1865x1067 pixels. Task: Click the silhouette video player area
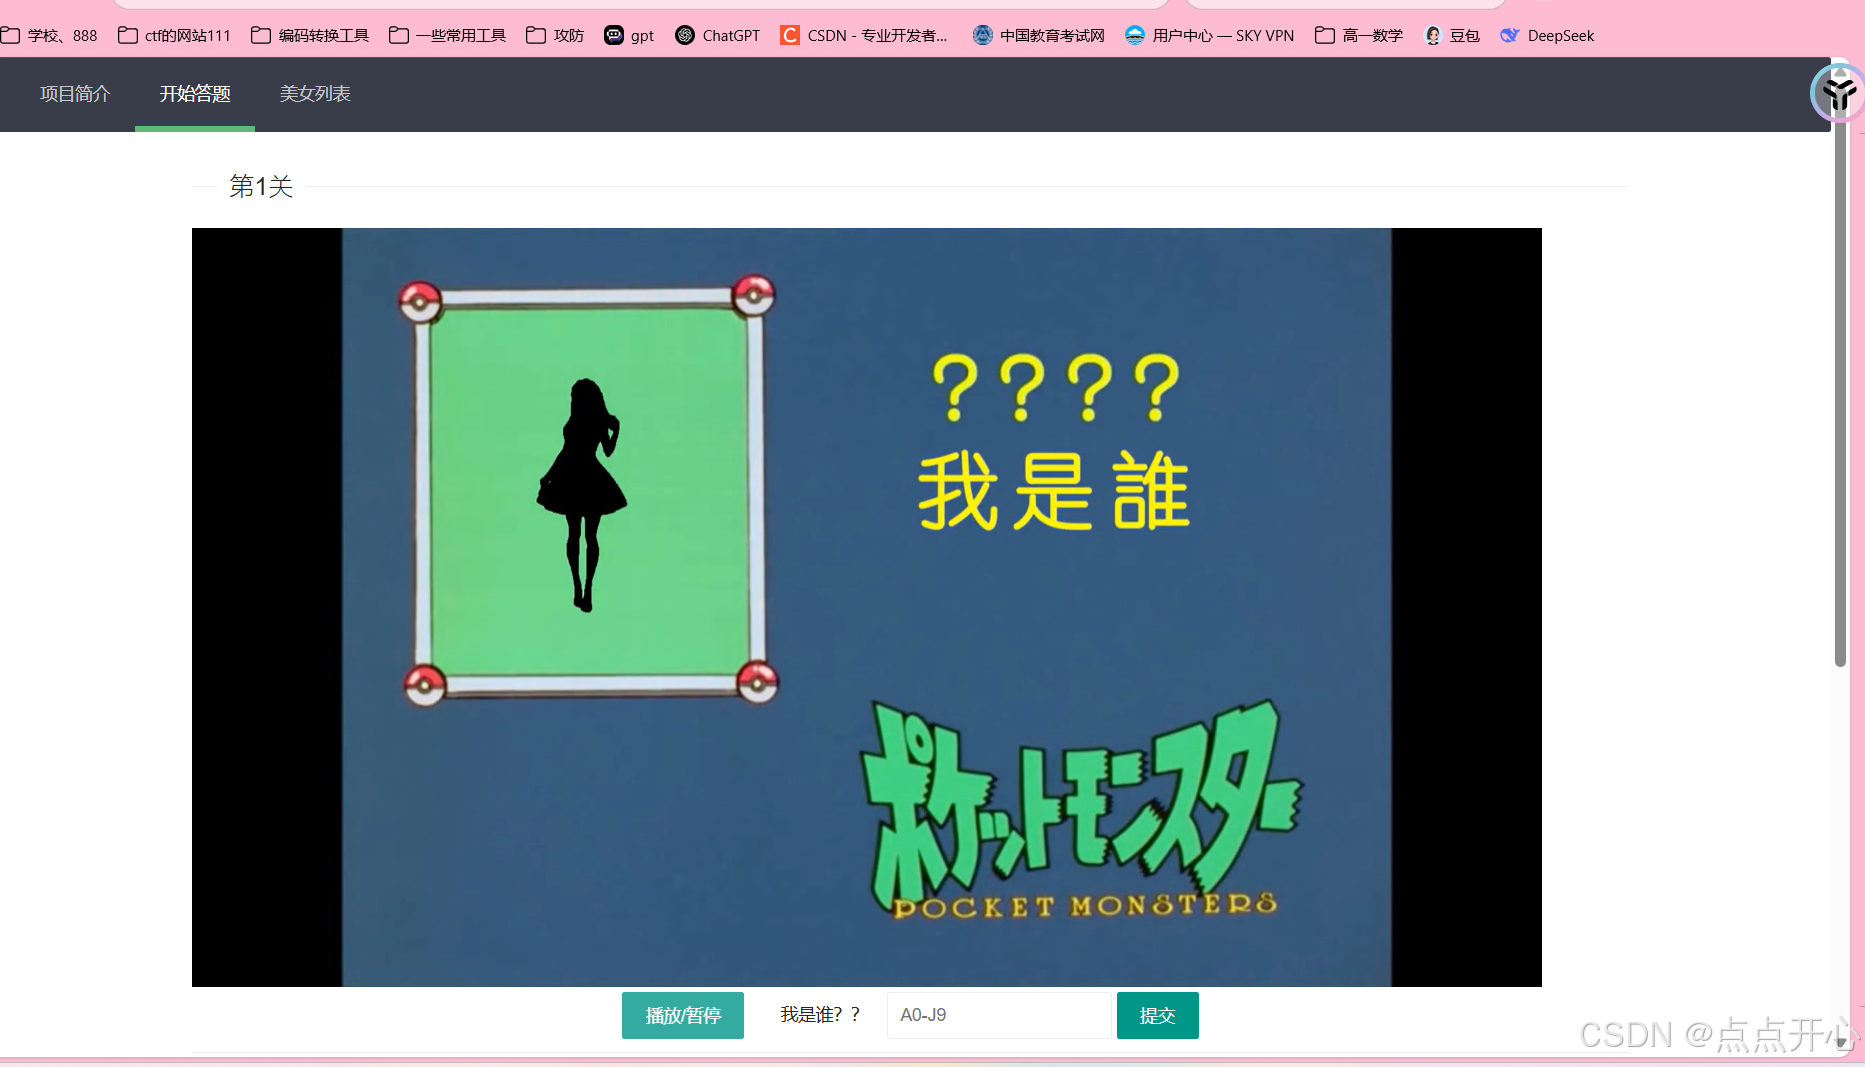pos(867,607)
